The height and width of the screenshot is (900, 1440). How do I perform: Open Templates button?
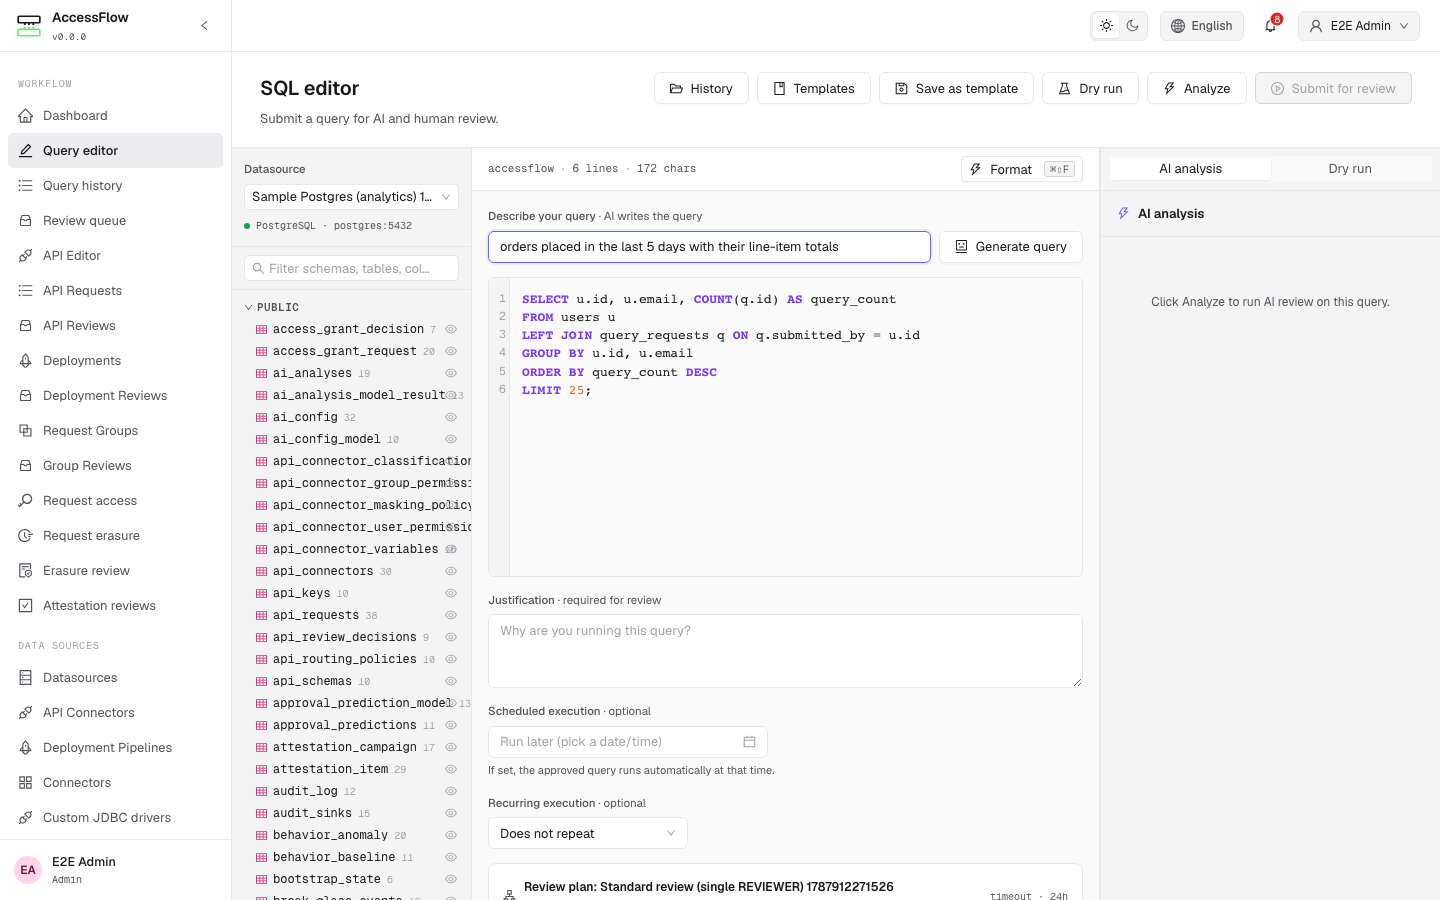(813, 88)
